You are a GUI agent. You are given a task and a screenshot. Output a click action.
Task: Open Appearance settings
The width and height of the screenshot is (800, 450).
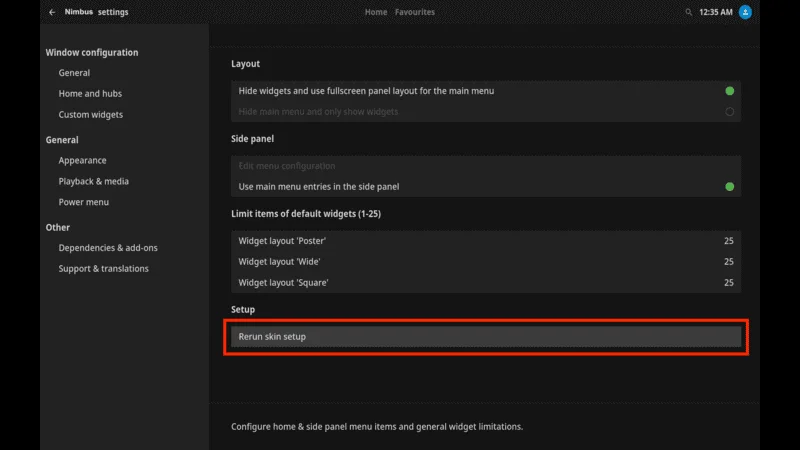[x=82, y=160]
